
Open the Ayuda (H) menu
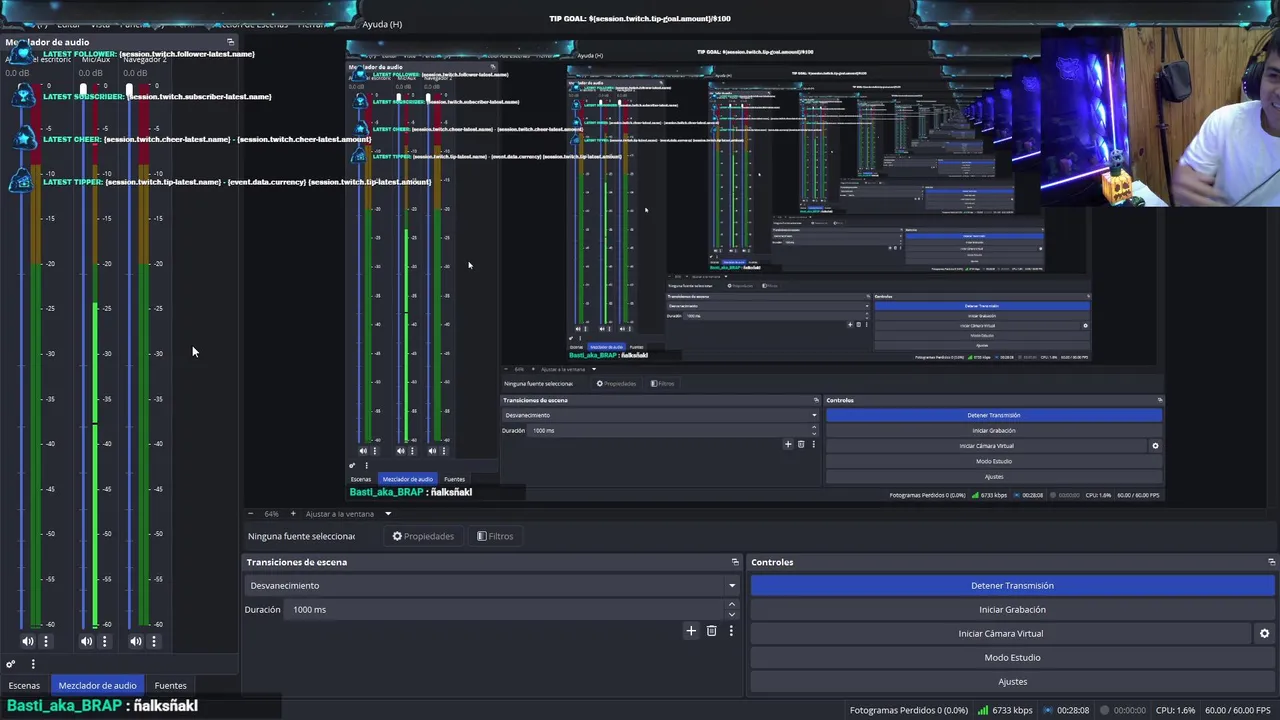coord(382,24)
